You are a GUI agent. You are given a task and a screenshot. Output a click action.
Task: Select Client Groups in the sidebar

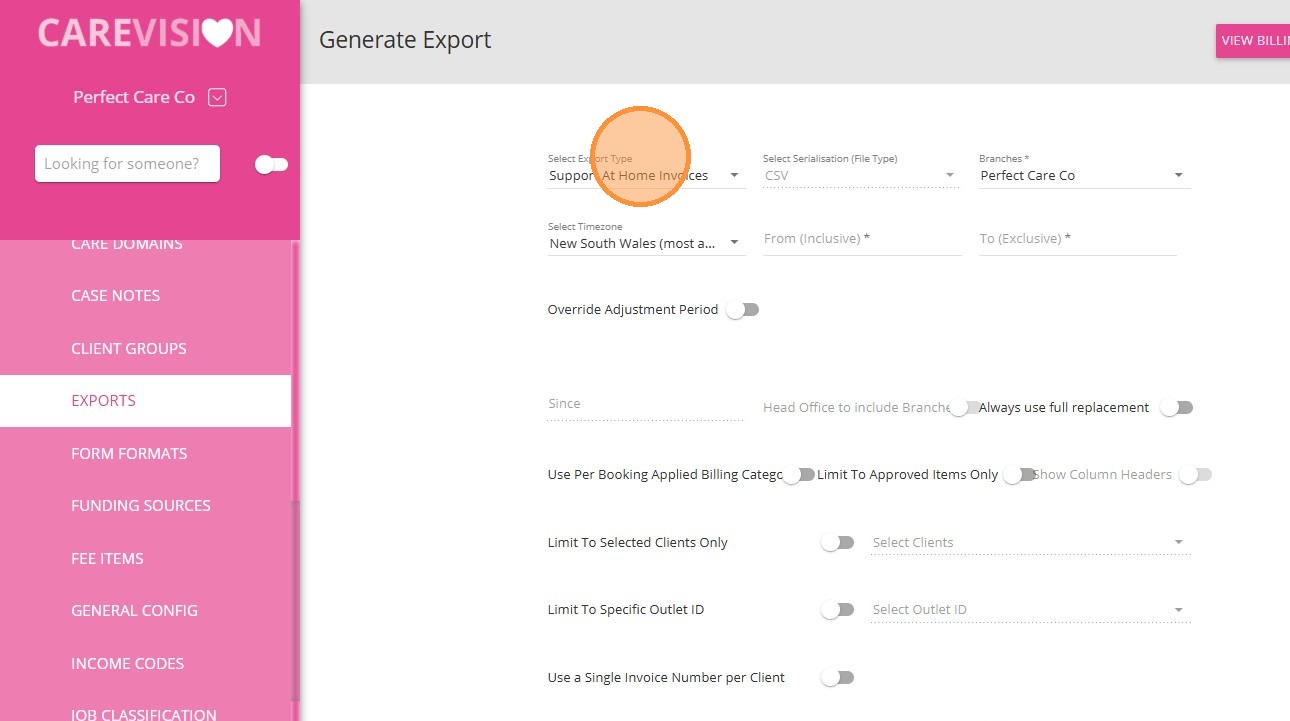tap(128, 349)
